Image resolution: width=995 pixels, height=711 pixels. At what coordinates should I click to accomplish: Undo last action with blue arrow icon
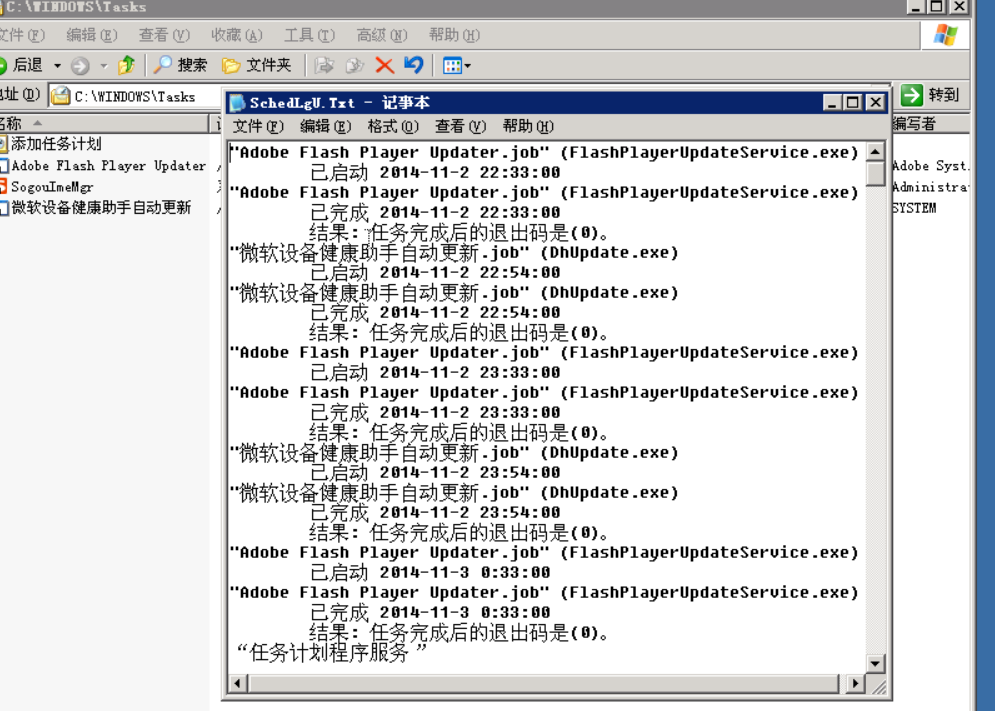click(x=413, y=65)
